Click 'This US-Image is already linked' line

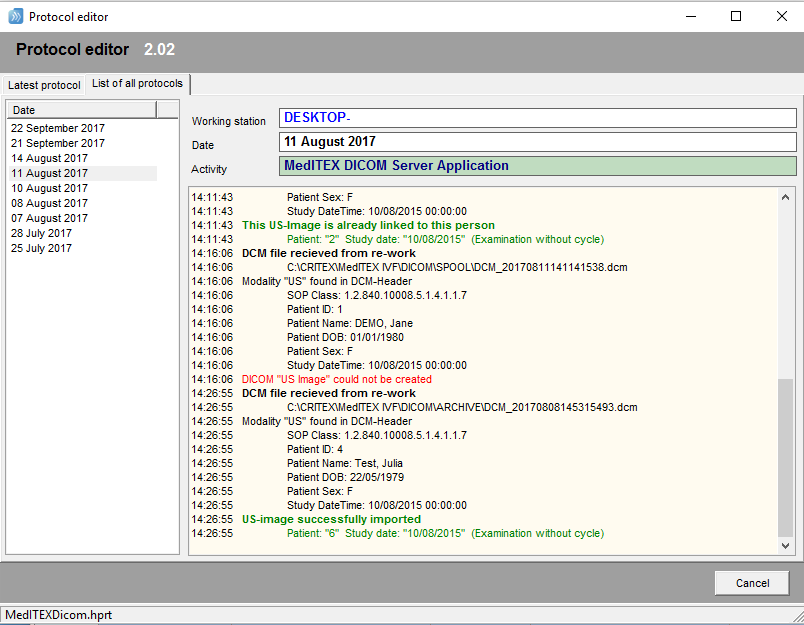[x=368, y=225]
